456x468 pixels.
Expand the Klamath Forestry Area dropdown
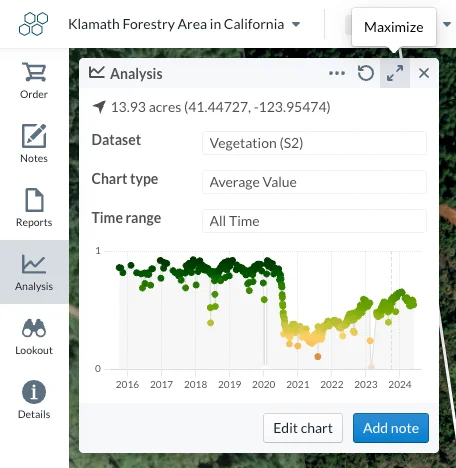[x=296, y=24]
